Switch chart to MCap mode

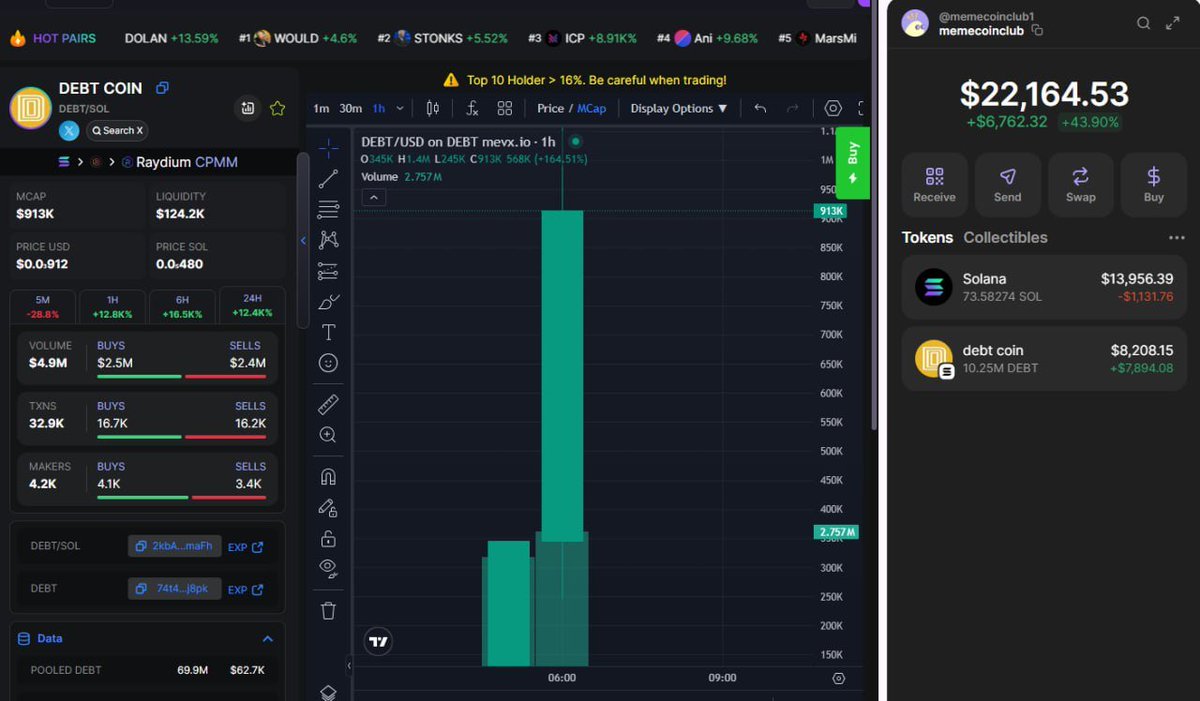[591, 108]
